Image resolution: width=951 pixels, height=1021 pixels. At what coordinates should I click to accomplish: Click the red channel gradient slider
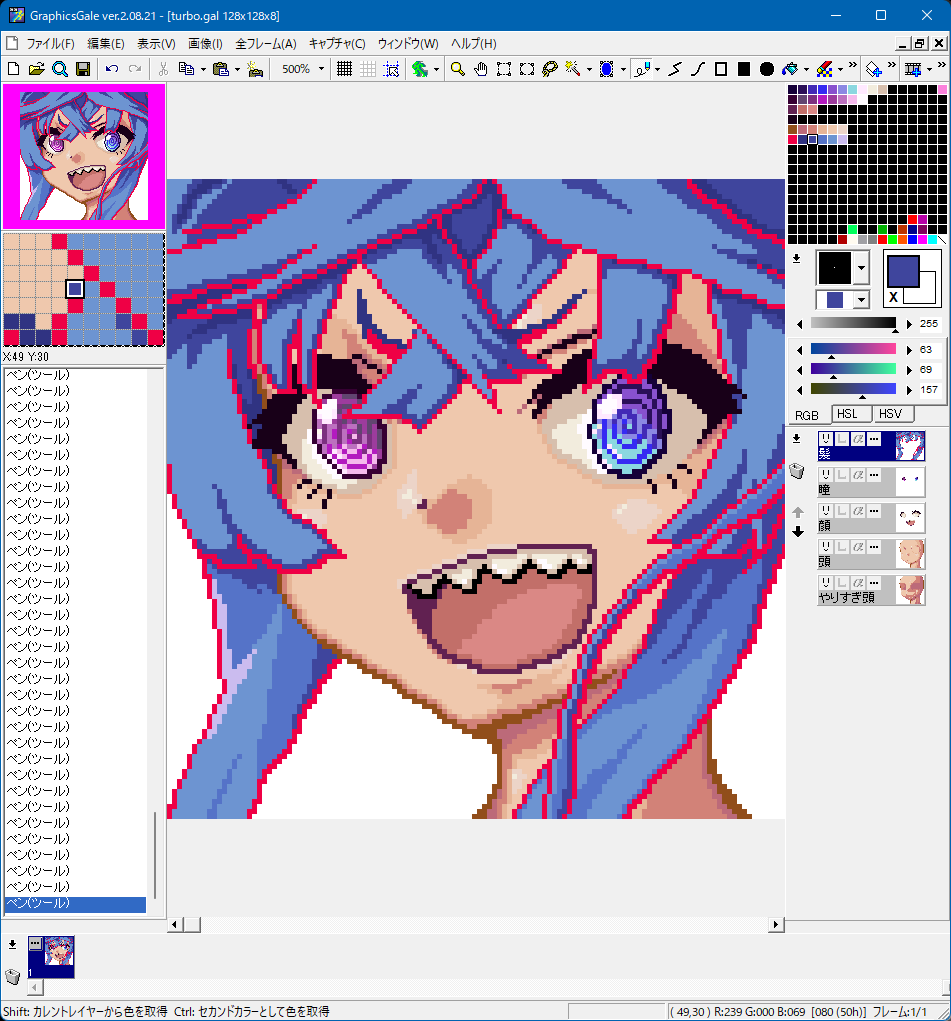[x=853, y=349]
